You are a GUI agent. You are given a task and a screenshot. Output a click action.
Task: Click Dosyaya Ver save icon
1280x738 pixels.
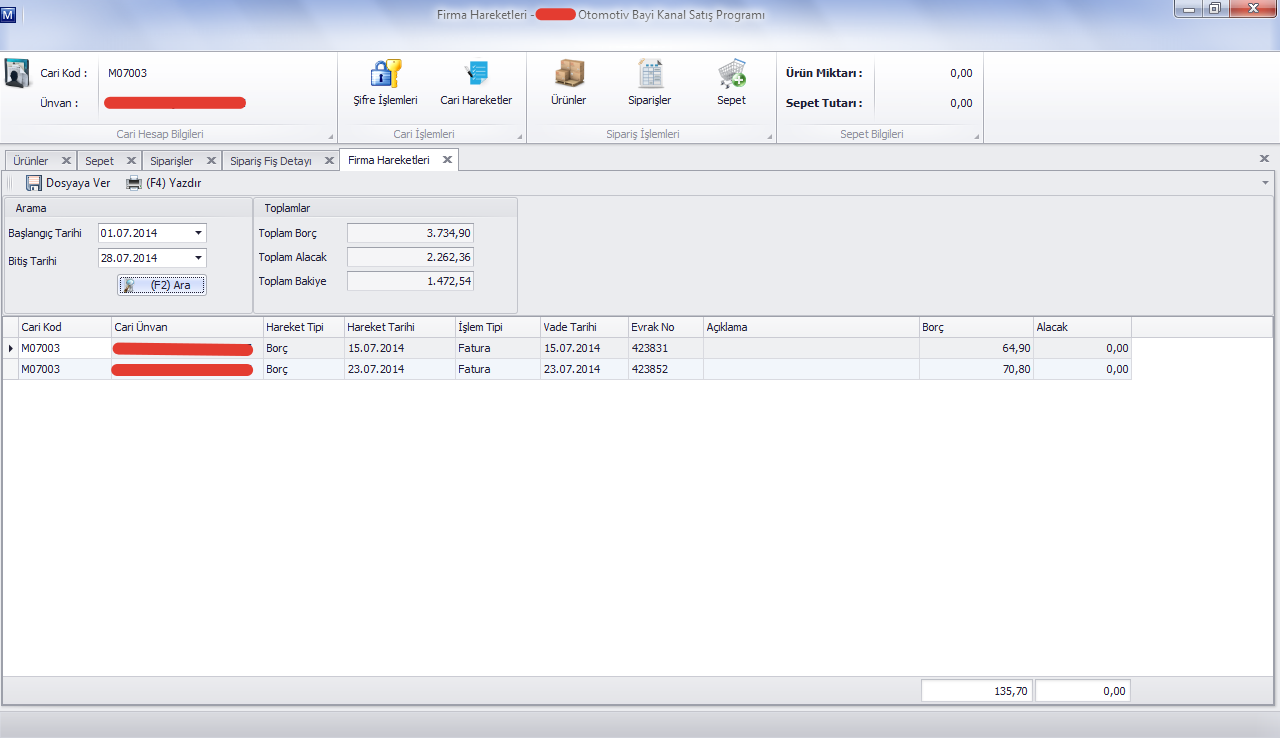coord(34,183)
